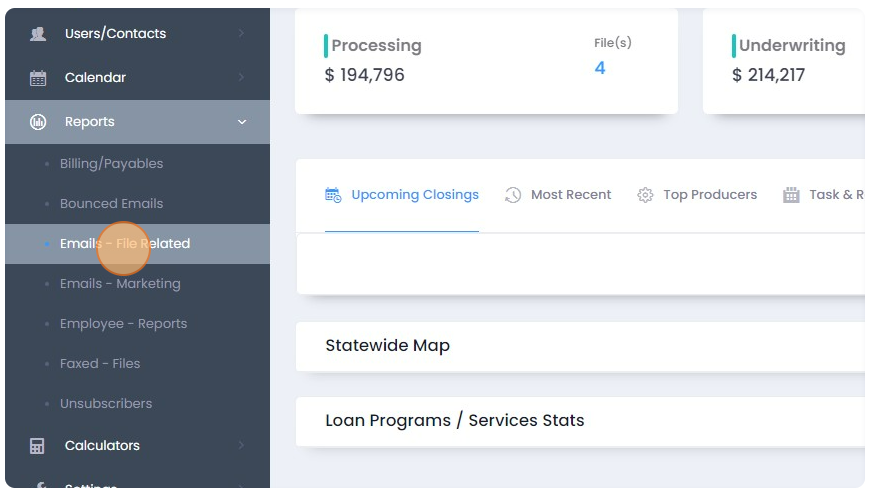Viewport: 873px width, 496px height.
Task: Open Billing/Payables report
Action: [x=111, y=164]
